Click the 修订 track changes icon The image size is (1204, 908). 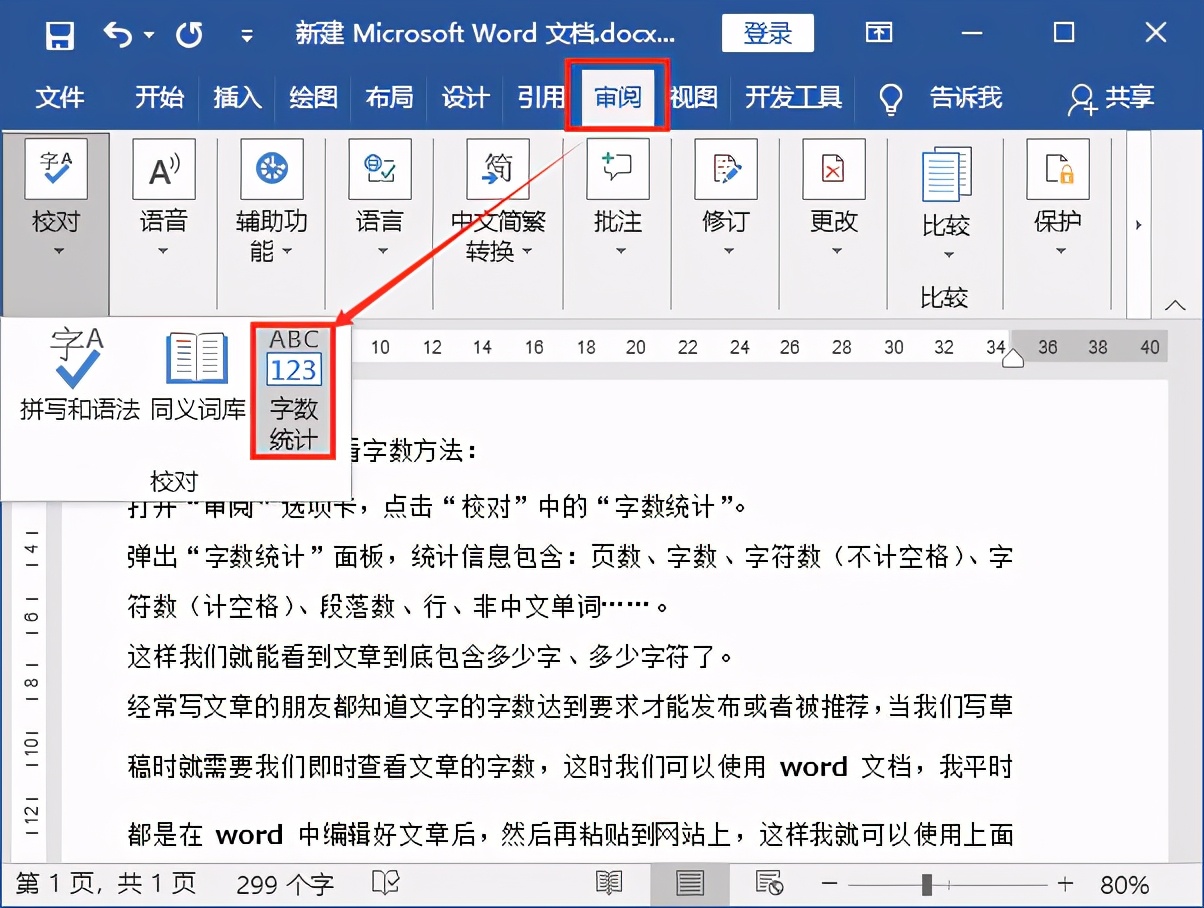(x=726, y=168)
